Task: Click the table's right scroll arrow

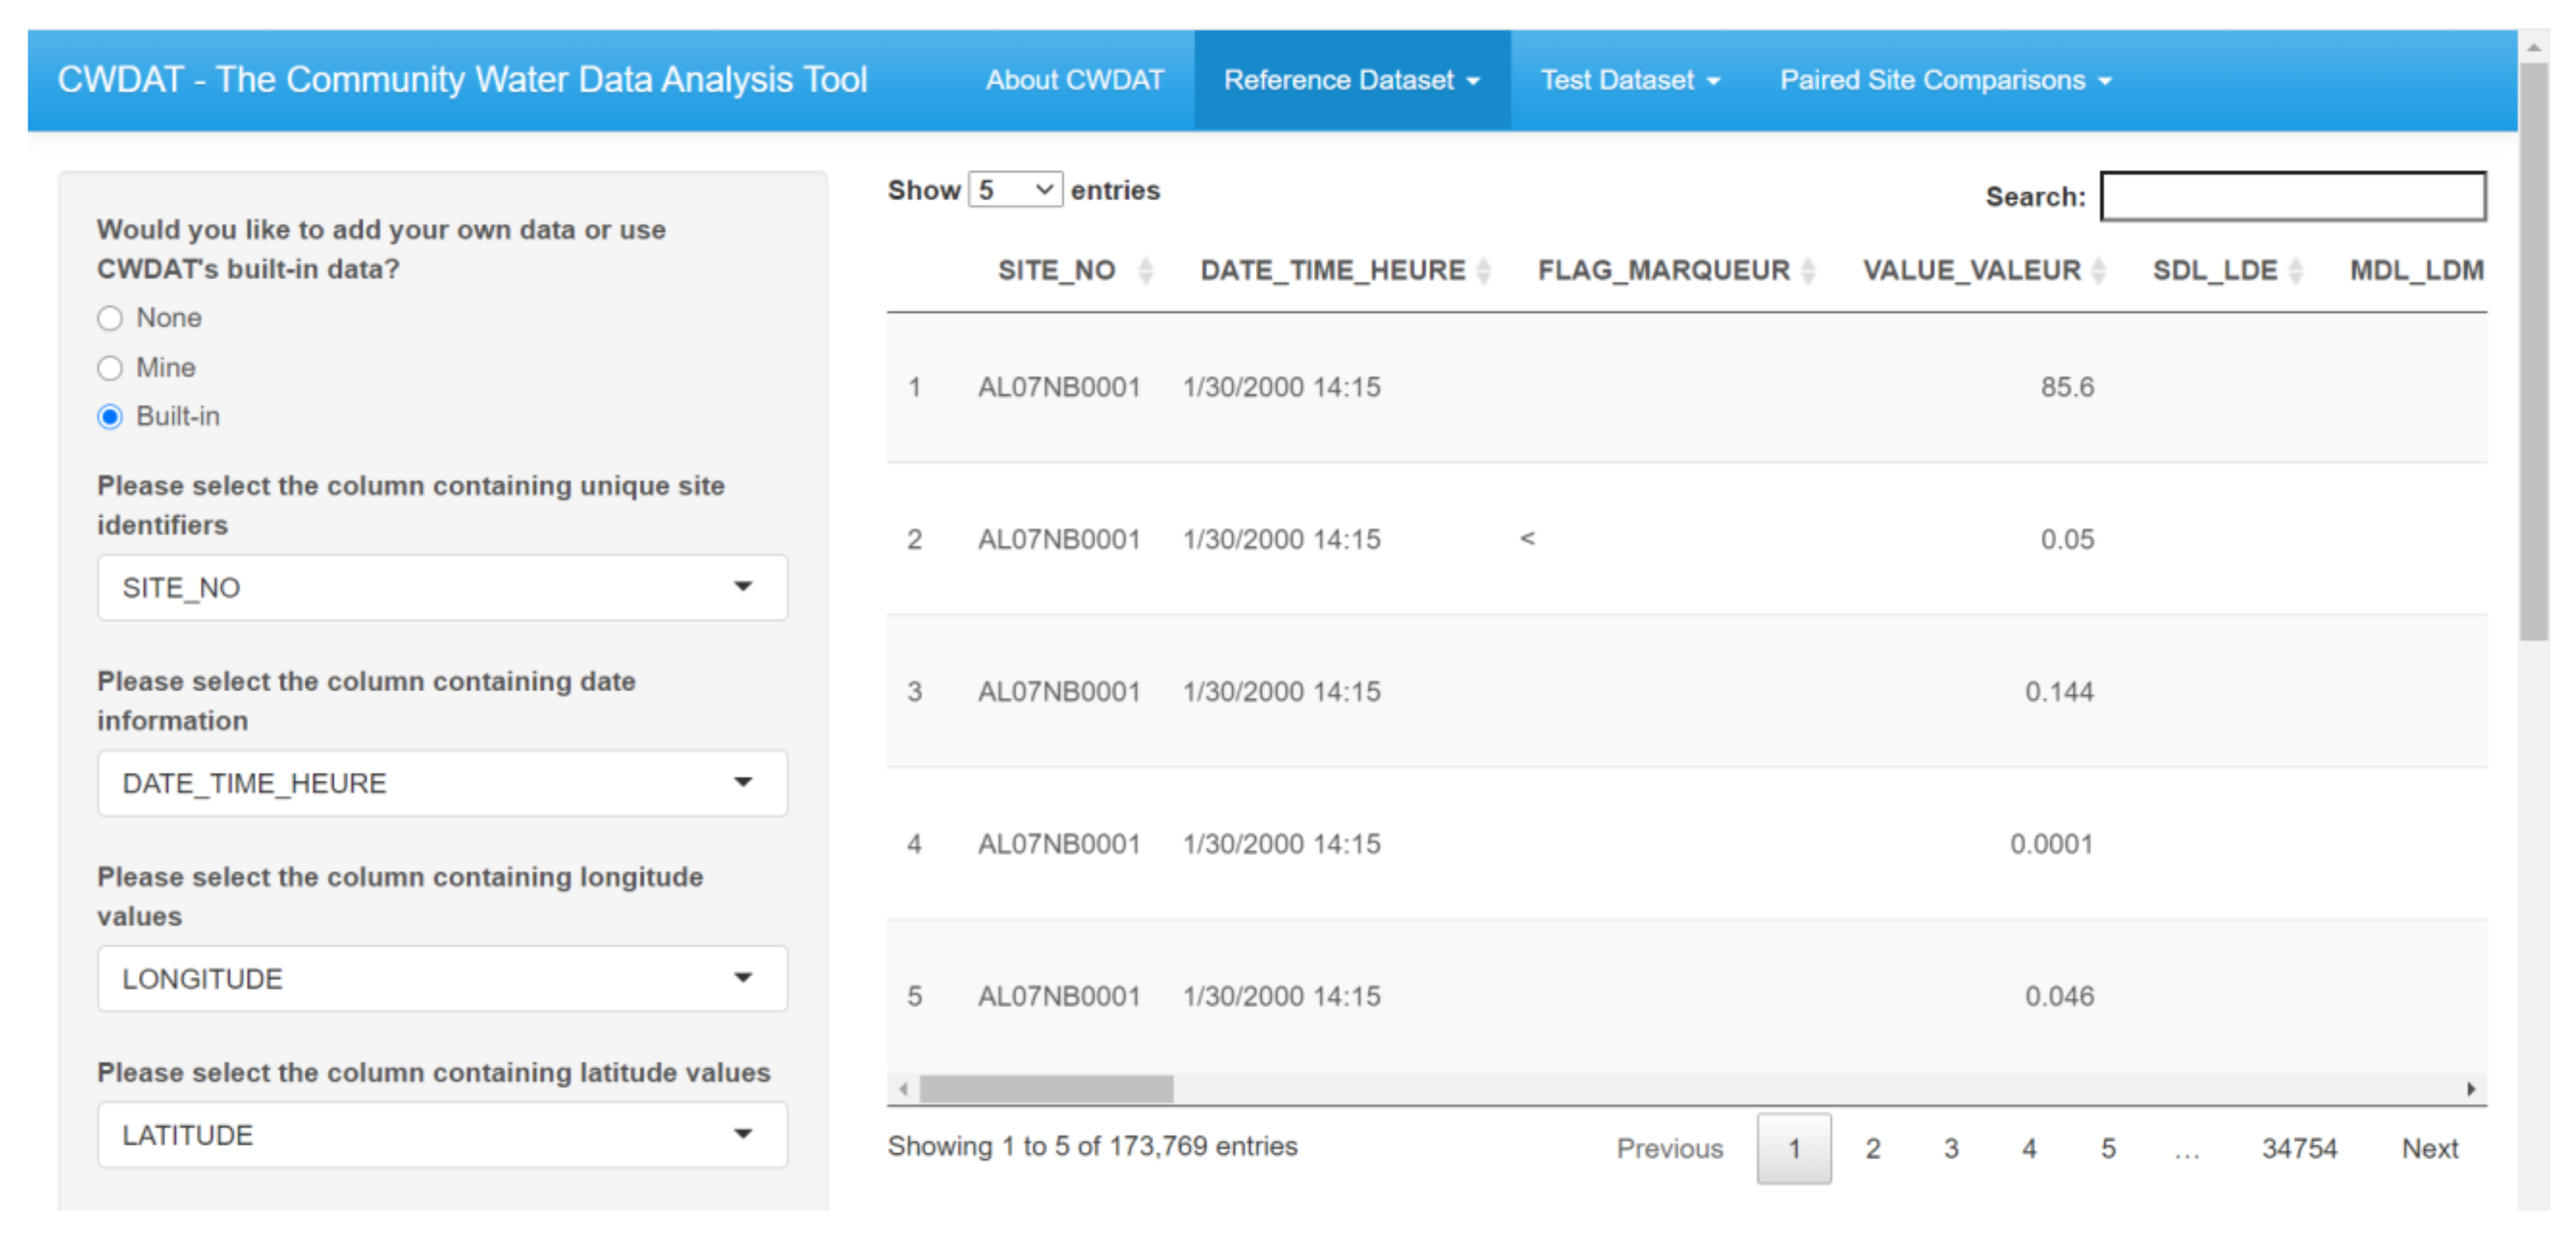Action: [x=2471, y=1089]
